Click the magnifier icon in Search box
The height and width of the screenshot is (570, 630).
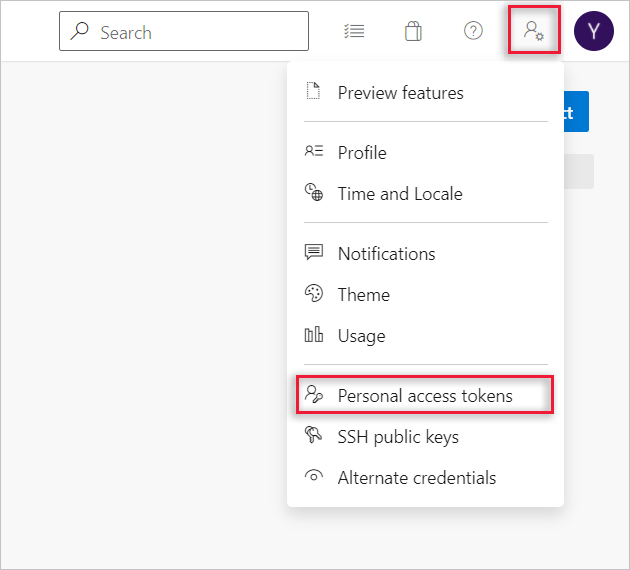point(80,32)
